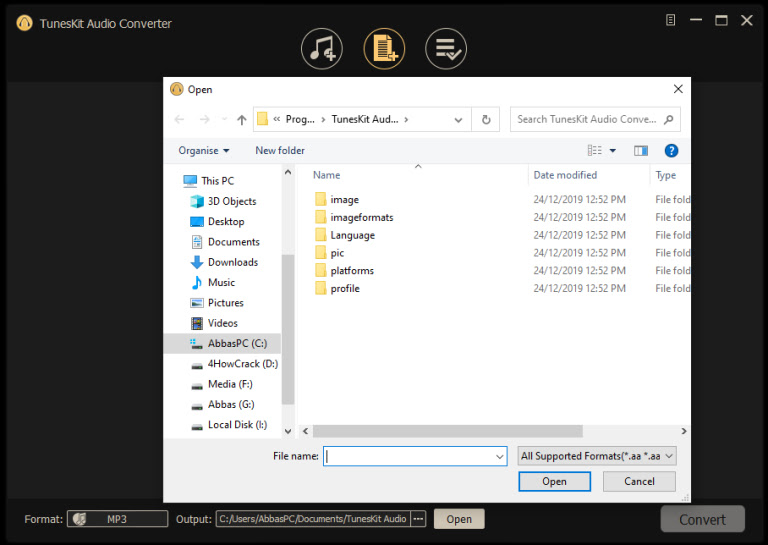Select the image folder icon

pos(320,199)
